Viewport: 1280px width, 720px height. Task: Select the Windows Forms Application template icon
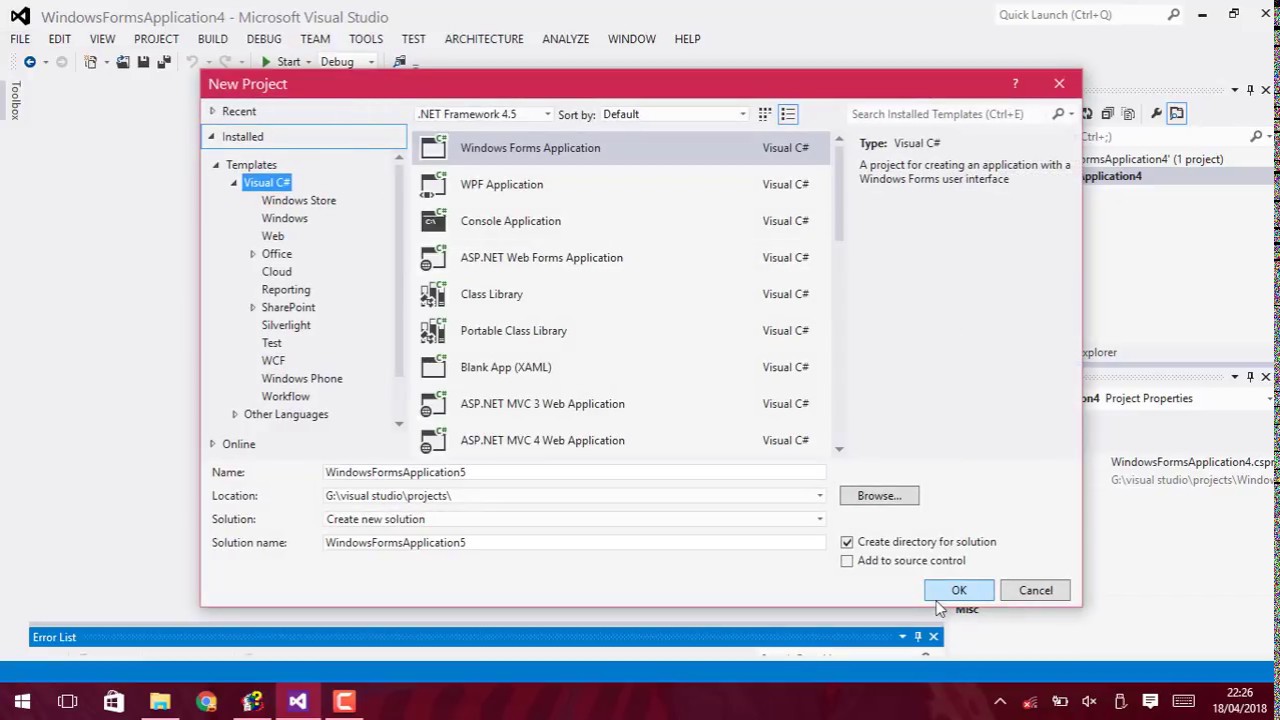click(433, 148)
